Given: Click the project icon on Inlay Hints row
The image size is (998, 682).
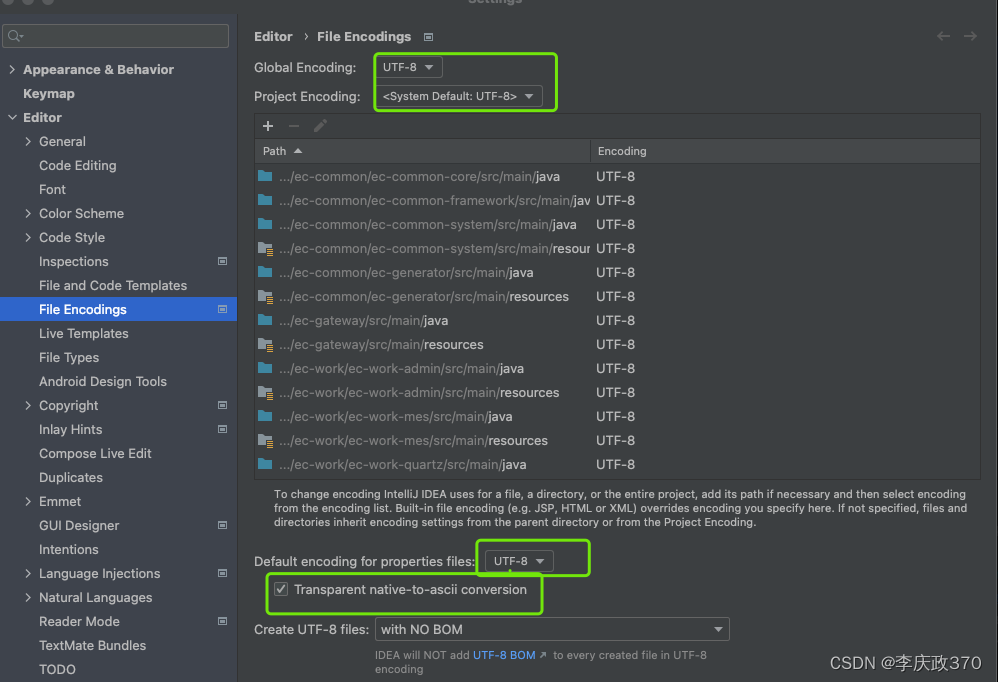Looking at the screenshot, I should (x=222, y=429).
